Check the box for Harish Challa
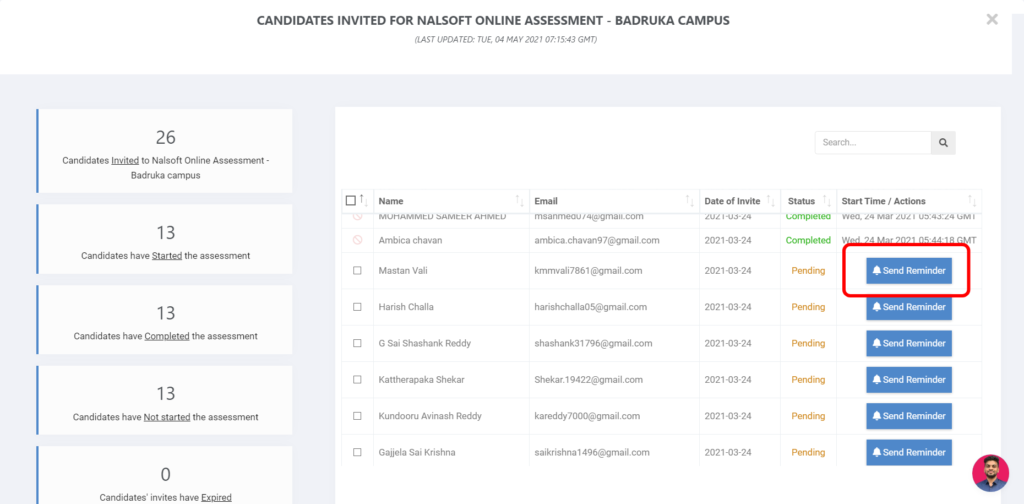The image size is (1024, 504). (357, 307)
